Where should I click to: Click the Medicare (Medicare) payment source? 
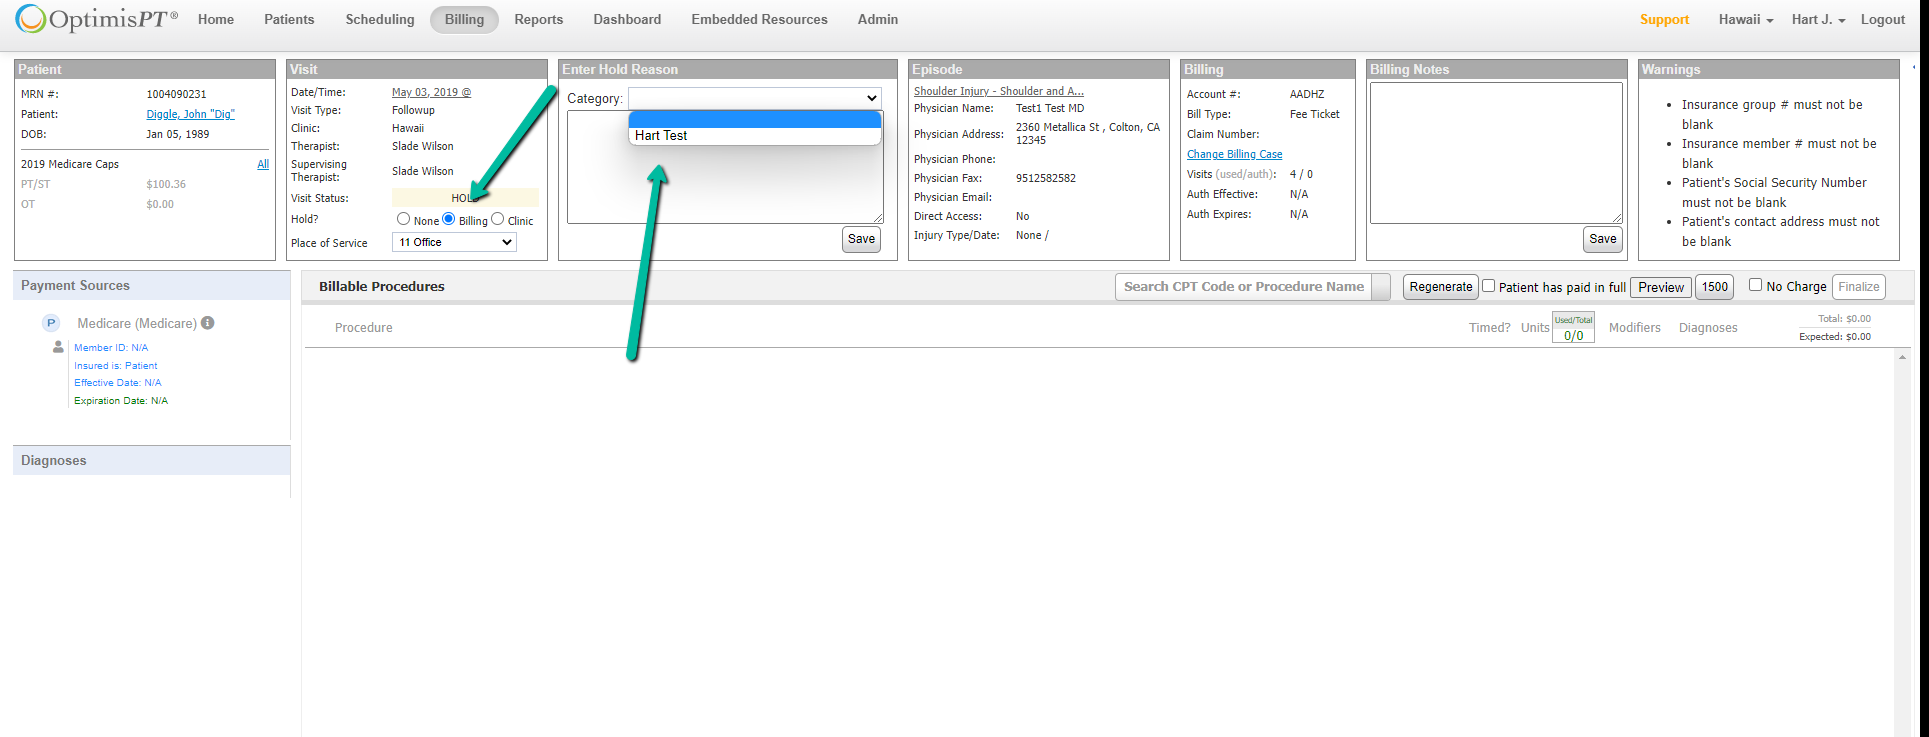click(x=137, y=323)
